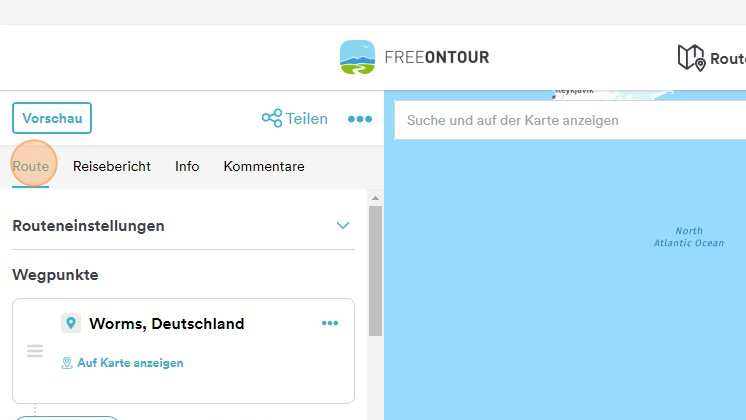Switch to the Route tab
This screenshot has height=420, width=746.
tap(30, 166)
